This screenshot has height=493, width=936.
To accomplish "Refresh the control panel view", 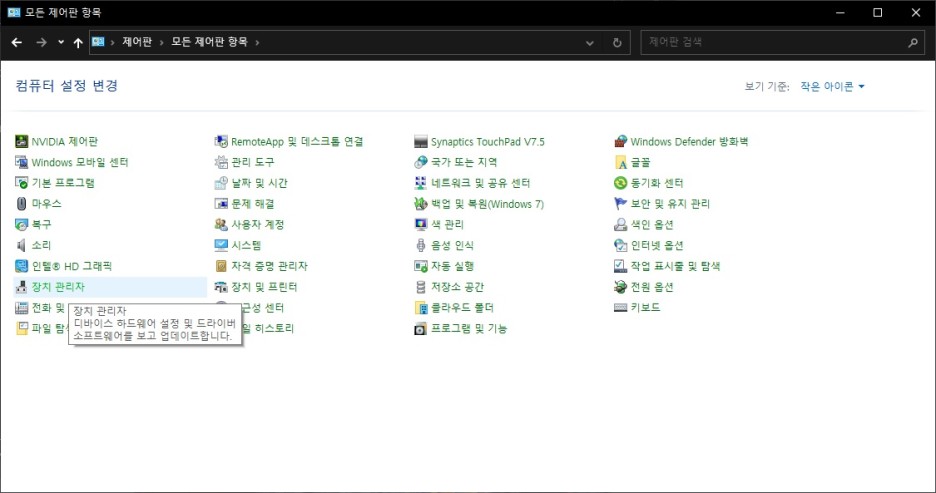I will 617,43.
